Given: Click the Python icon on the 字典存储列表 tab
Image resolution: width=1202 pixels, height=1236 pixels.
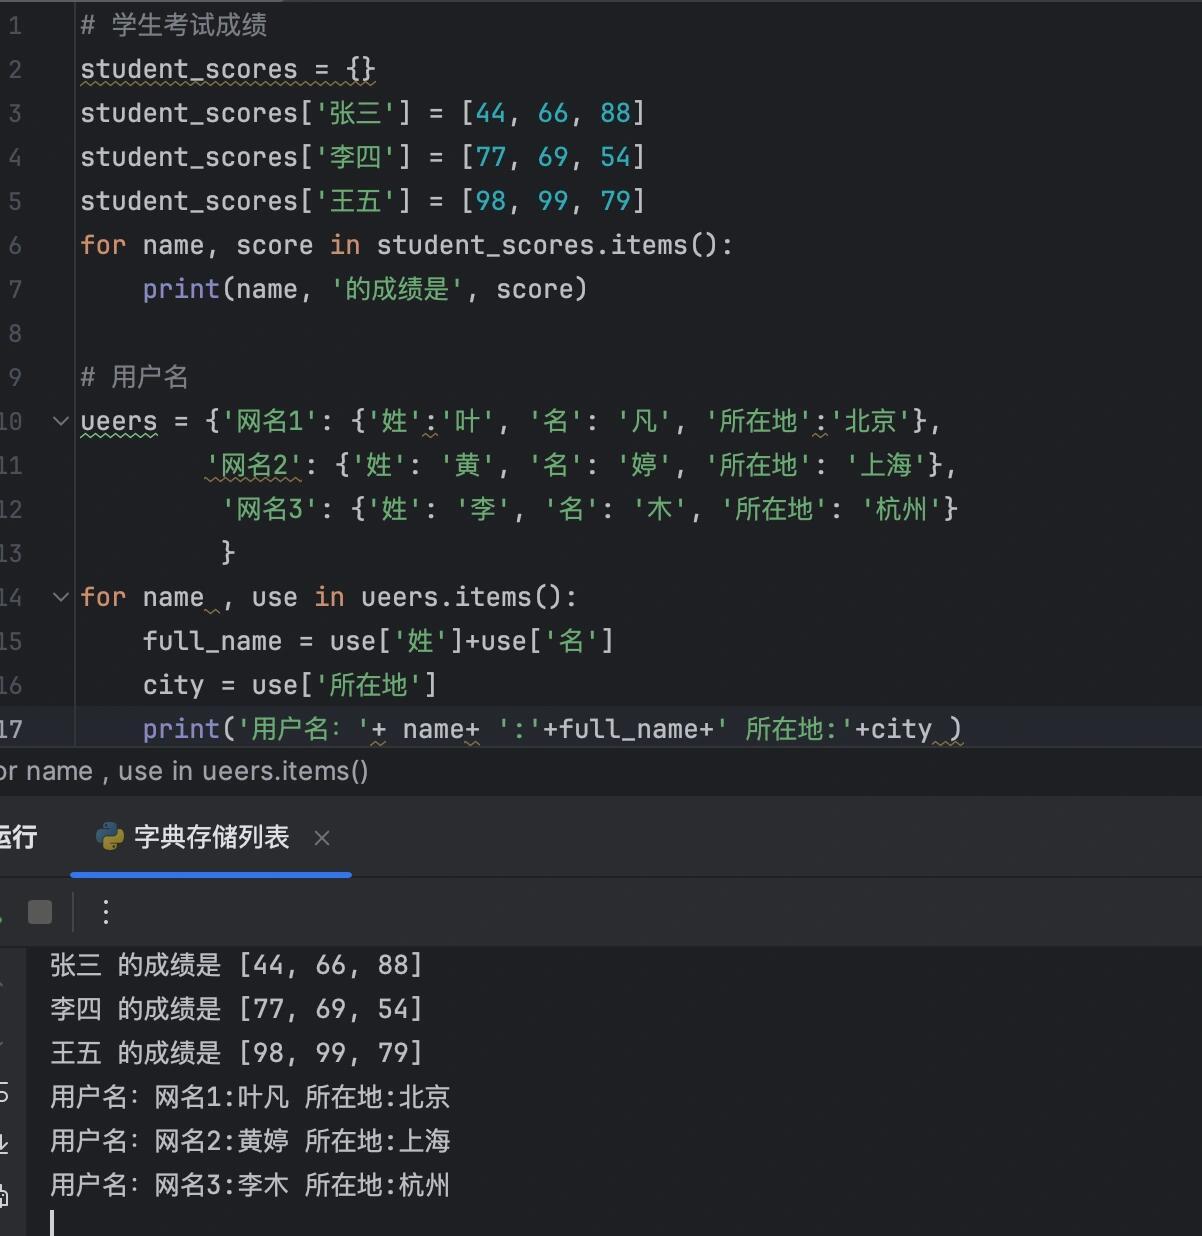Looking at the screenshot, I should pos(109,837).
